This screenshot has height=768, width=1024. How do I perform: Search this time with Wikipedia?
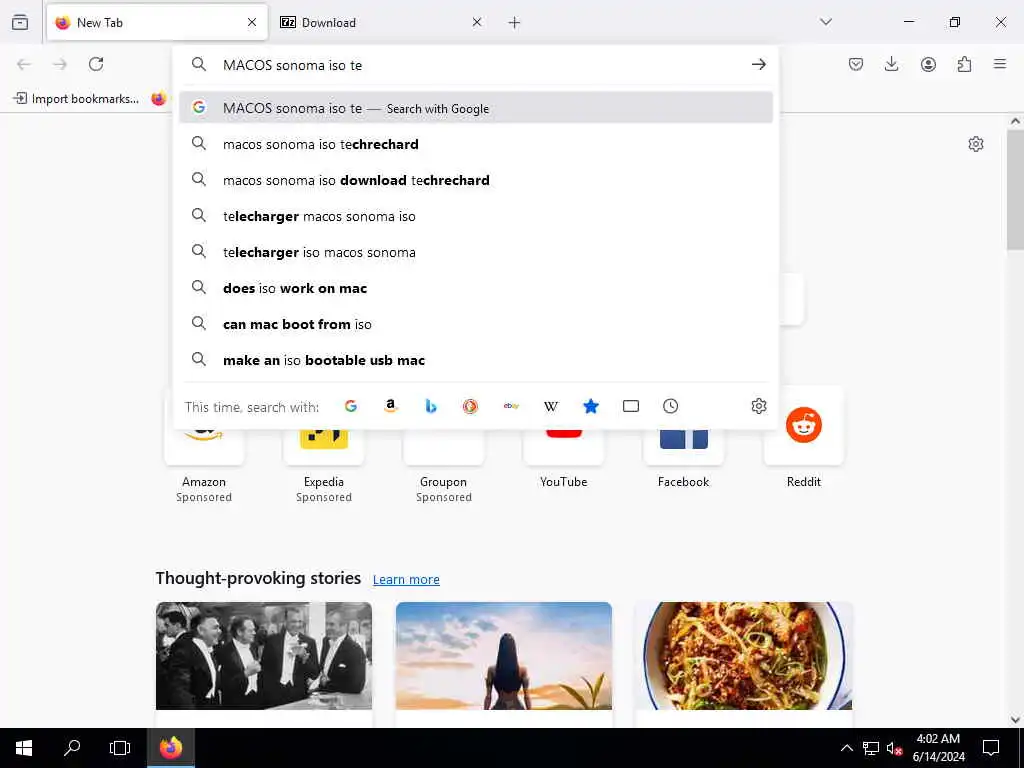551,406
